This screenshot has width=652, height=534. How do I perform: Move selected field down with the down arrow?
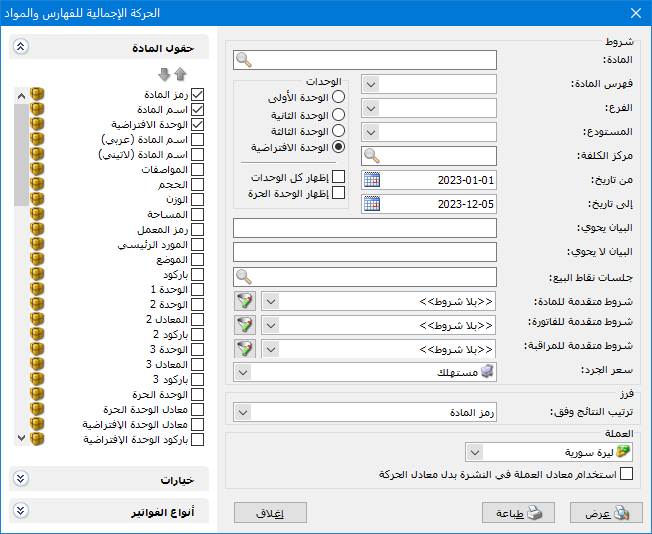click(x=164, y=74)
